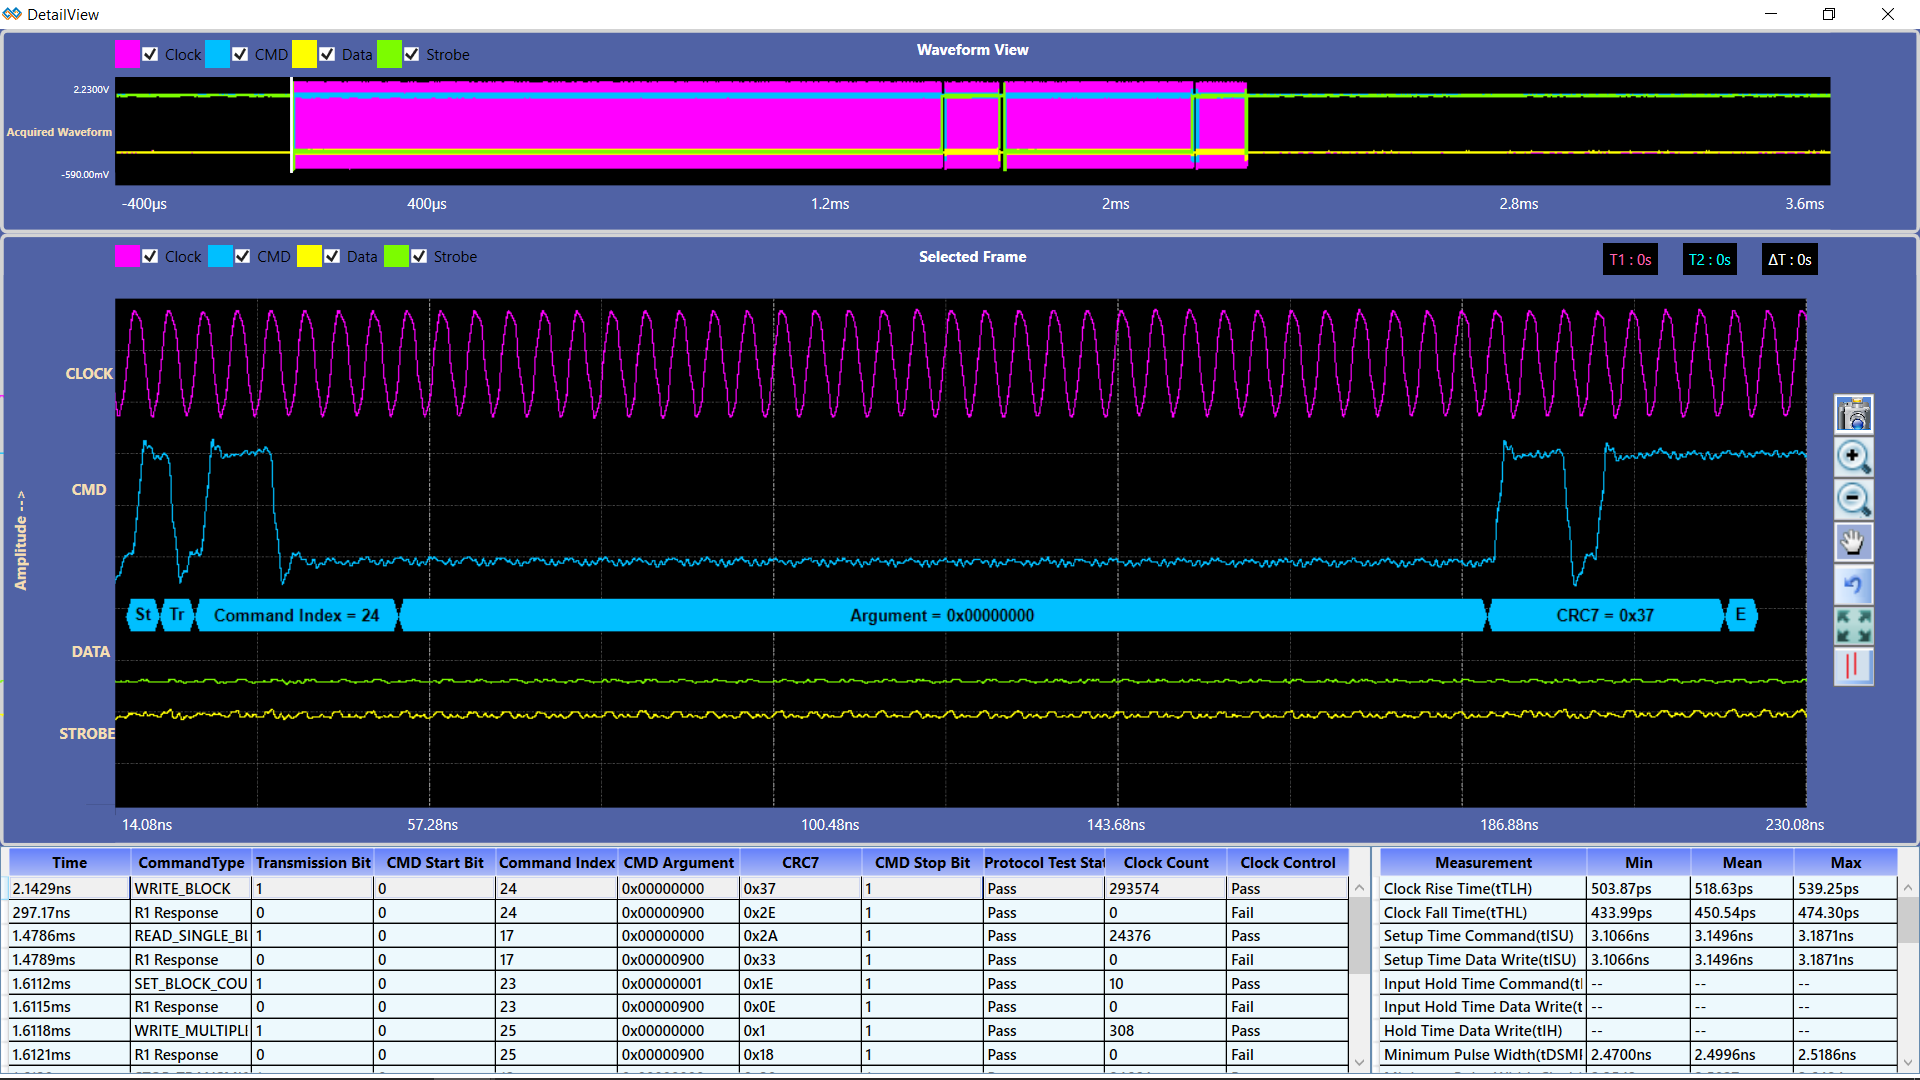Click the camera screenshot icon
The width and height of the screenshot is (1920, 1080).
(1853, 414)
